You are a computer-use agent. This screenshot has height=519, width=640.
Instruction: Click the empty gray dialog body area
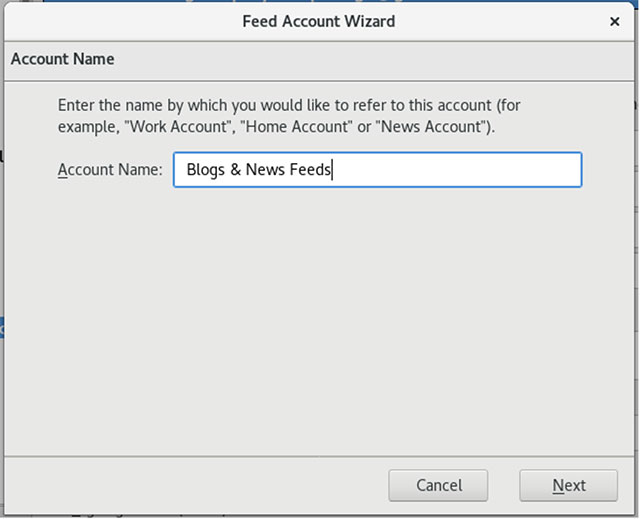tap(318, 318)
